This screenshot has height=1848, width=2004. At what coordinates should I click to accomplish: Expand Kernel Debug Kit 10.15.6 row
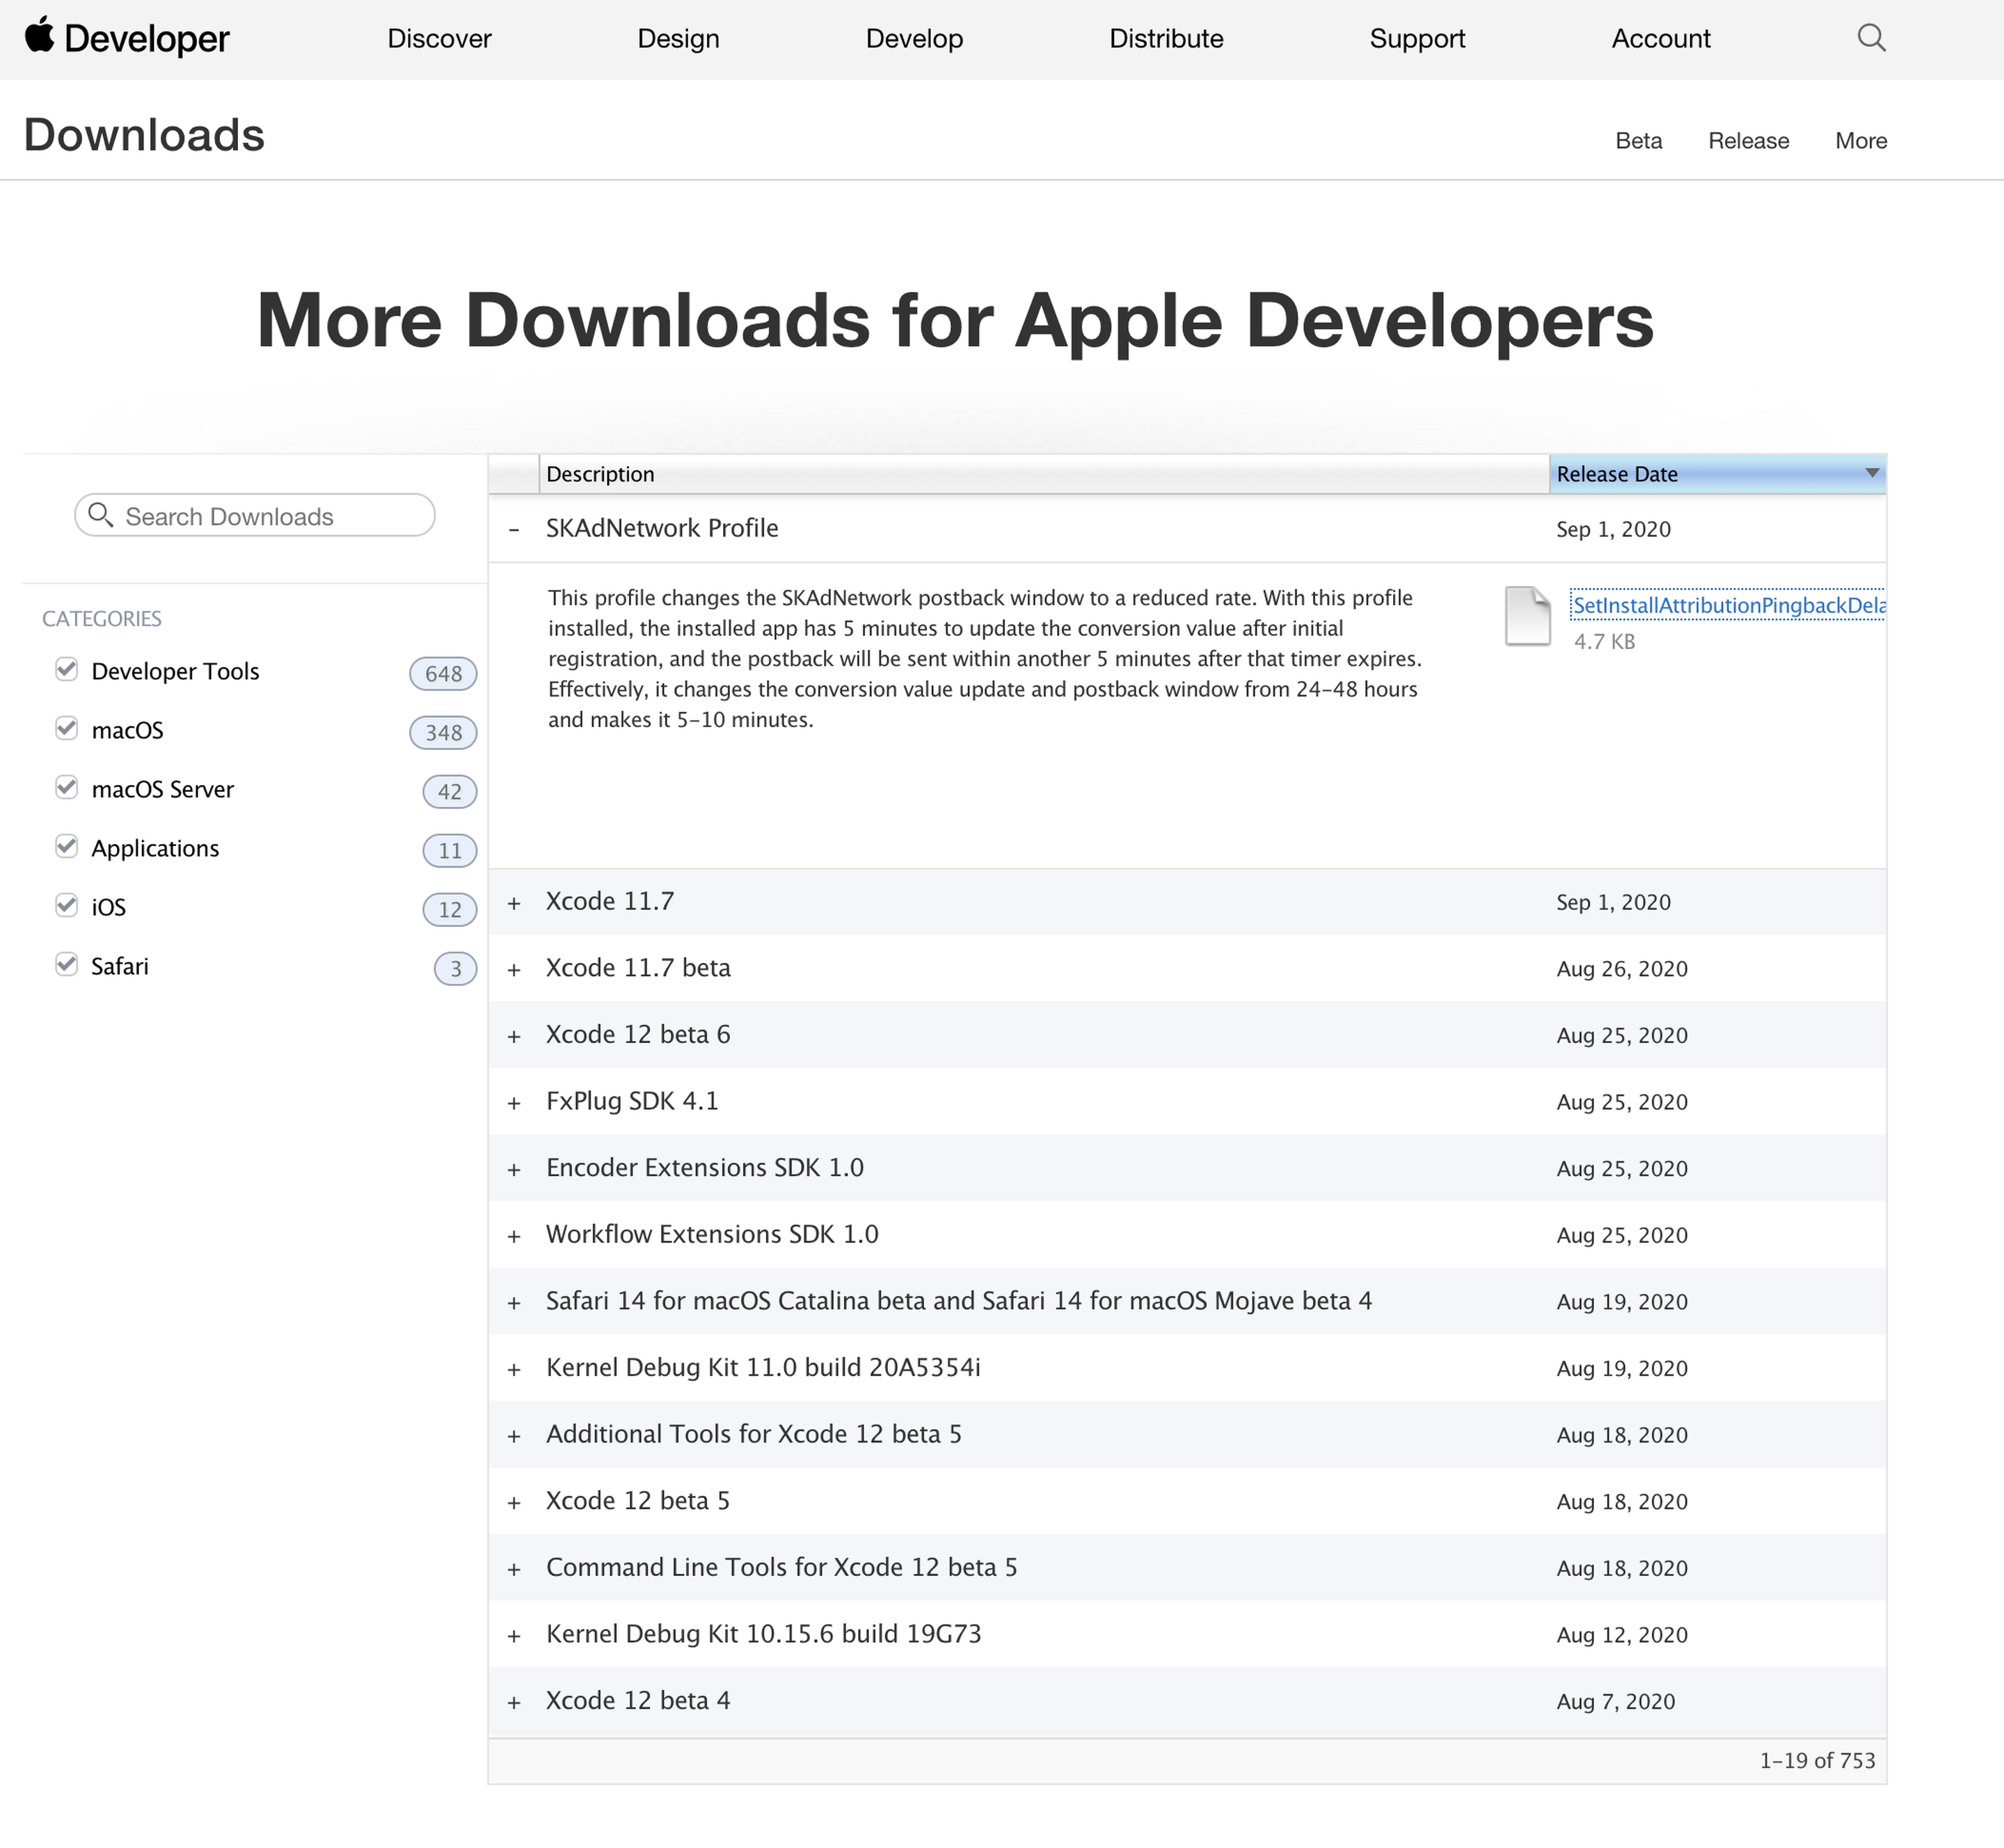pyautogui.click(x=514, y=1636)
